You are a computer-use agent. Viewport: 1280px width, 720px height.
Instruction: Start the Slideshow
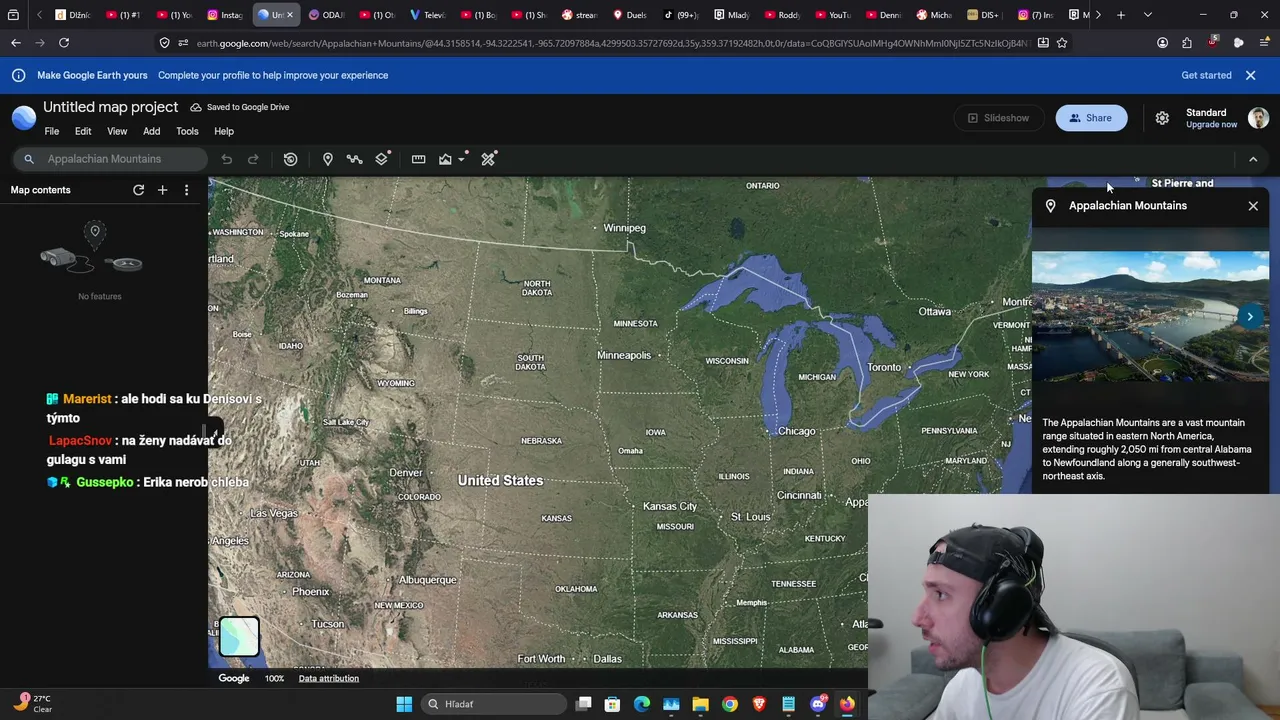pos(998,118)
